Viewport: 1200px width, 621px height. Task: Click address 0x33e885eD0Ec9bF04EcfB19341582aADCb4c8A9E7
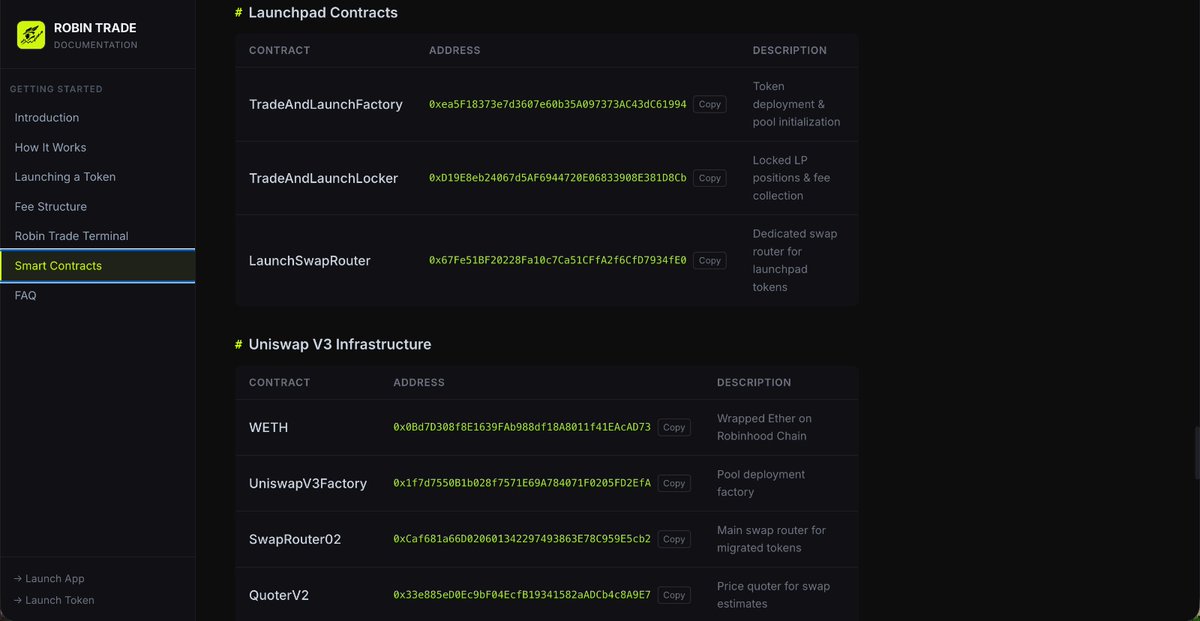(522, 595)
